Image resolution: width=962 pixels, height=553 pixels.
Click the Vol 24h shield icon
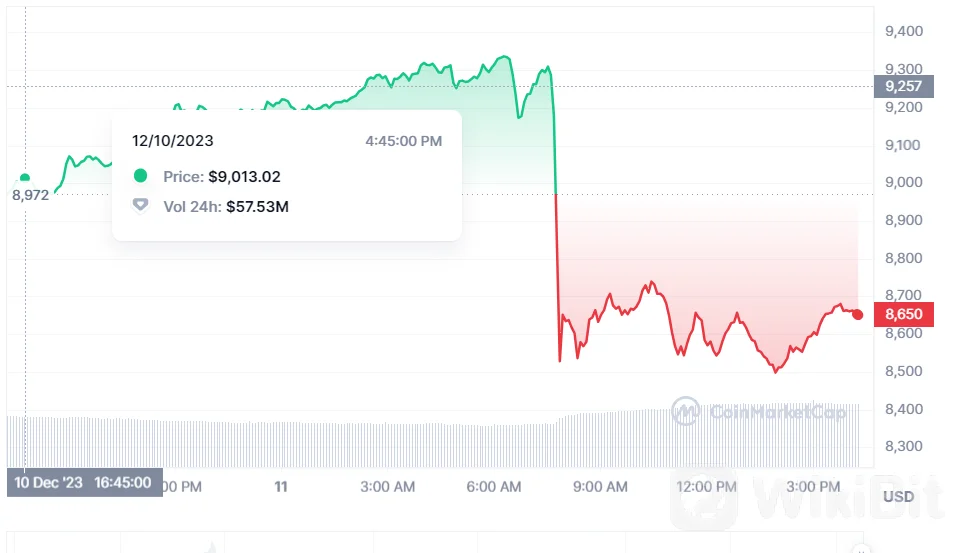[141, 205]
